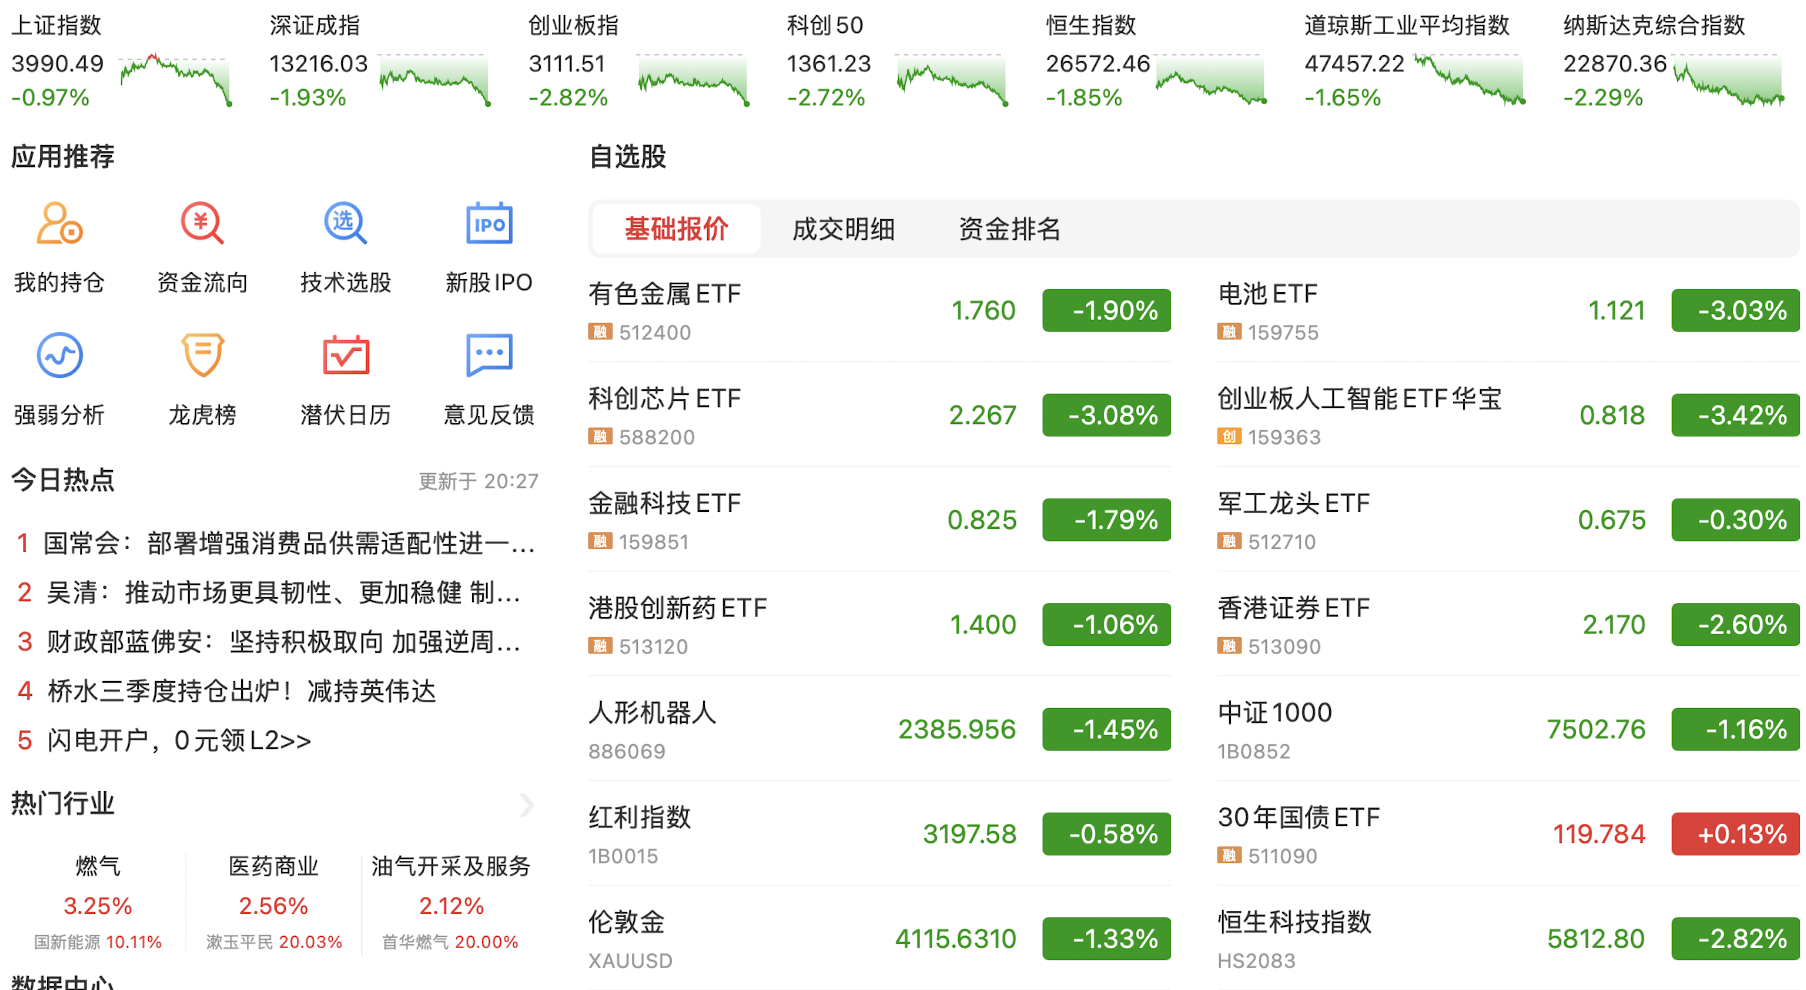Image resolution: width=1806 pixels, height=990 pixels.
Task: Open the 国常会 top headline news
Action: coord(289,544)
